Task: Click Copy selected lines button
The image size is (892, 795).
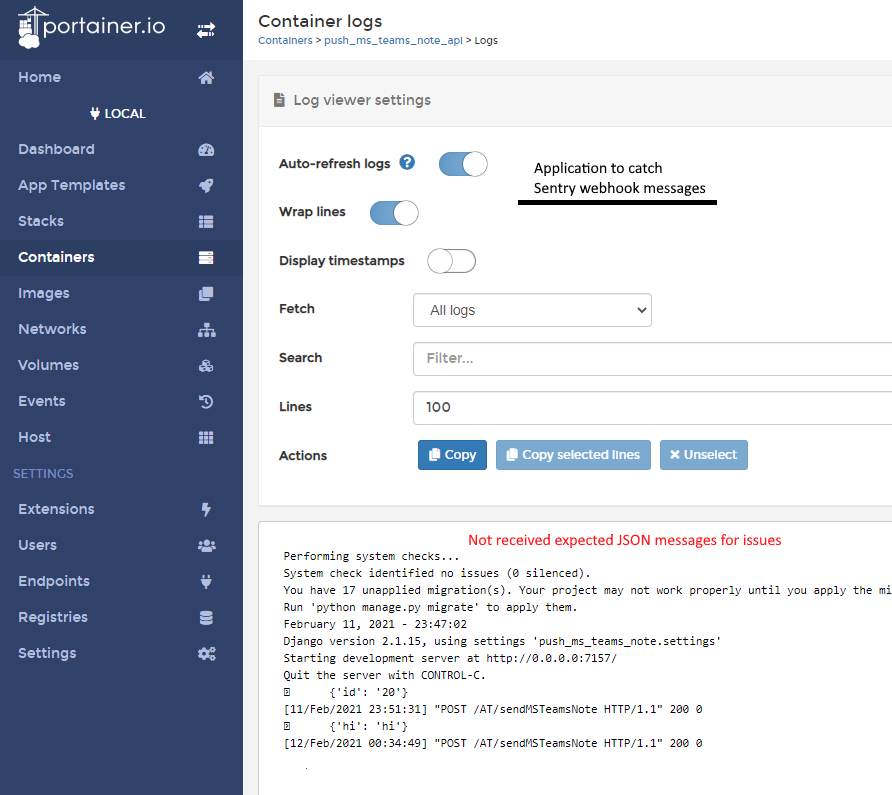Action: click(573, 455)
